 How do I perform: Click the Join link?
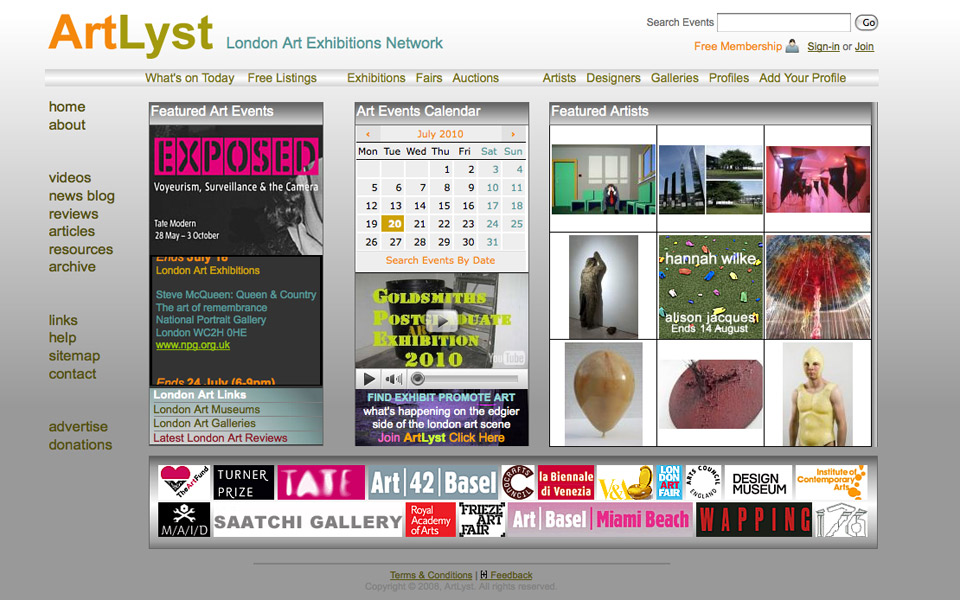[864, 47]
